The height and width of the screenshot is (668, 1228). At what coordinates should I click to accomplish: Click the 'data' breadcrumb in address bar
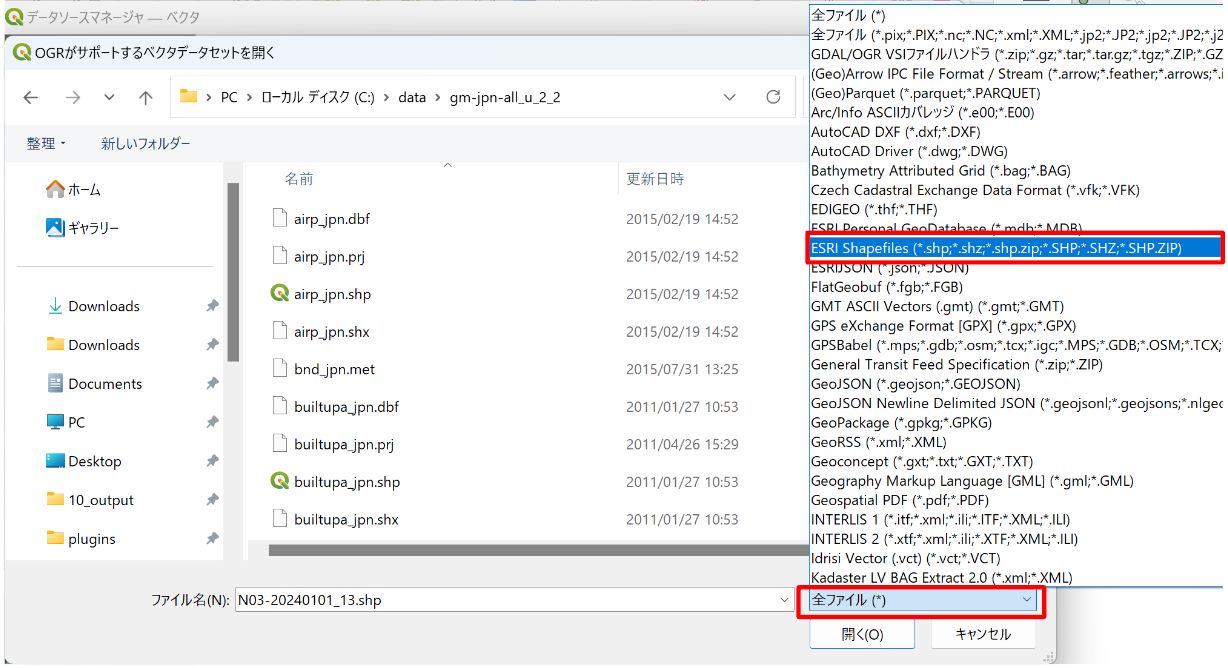412,97
